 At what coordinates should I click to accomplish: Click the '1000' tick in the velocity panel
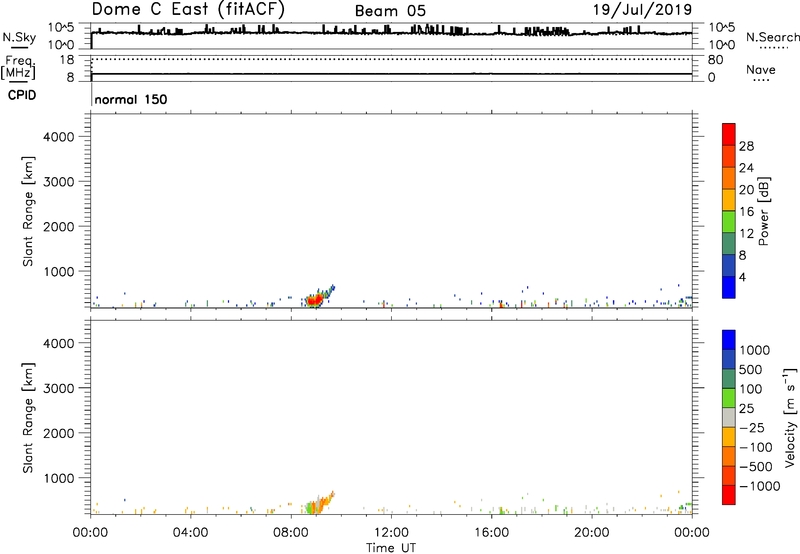tap(59, 478)
